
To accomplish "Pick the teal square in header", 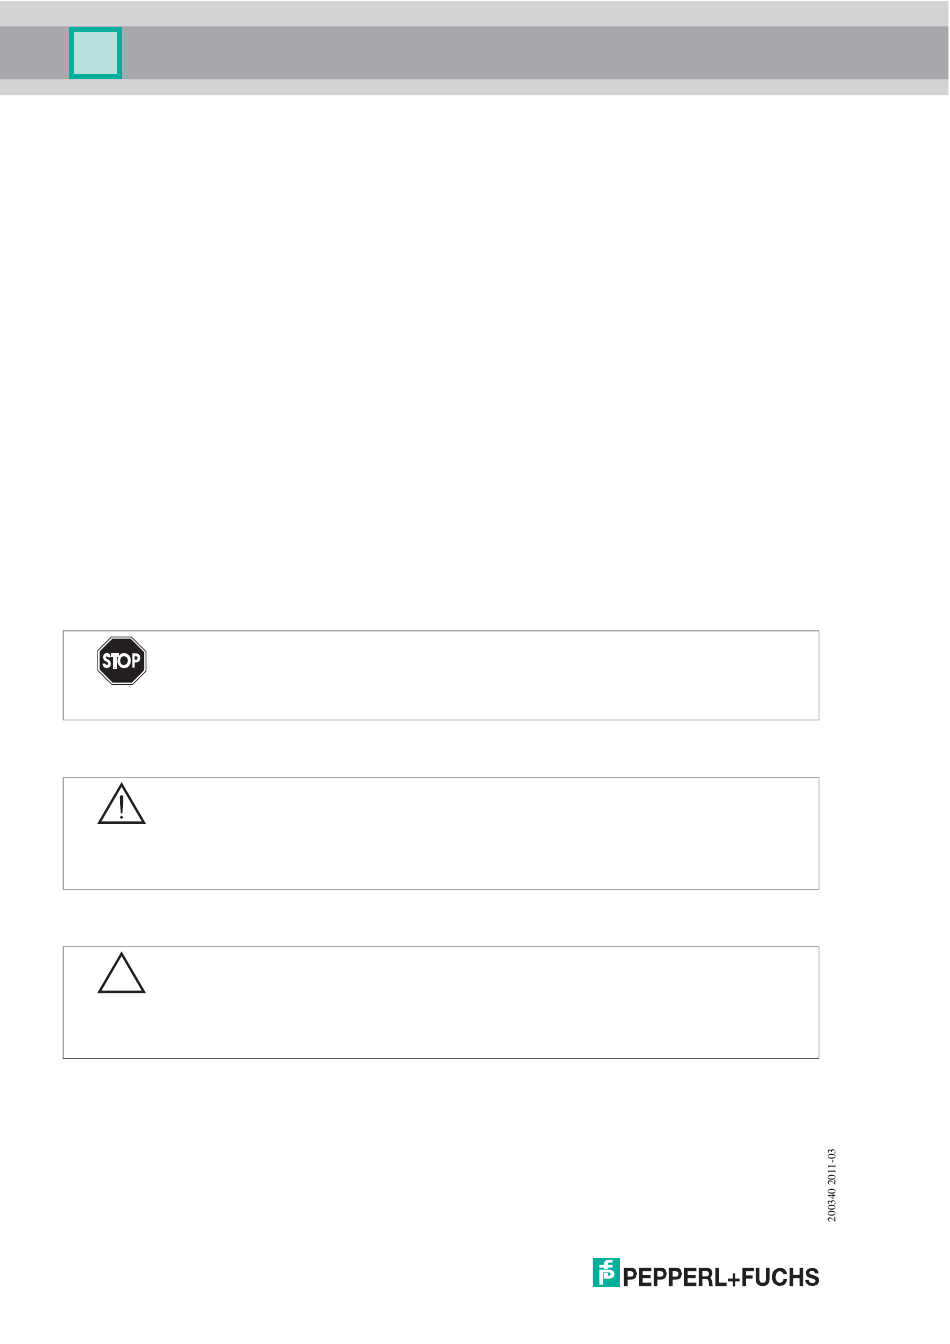I will 96,53.
